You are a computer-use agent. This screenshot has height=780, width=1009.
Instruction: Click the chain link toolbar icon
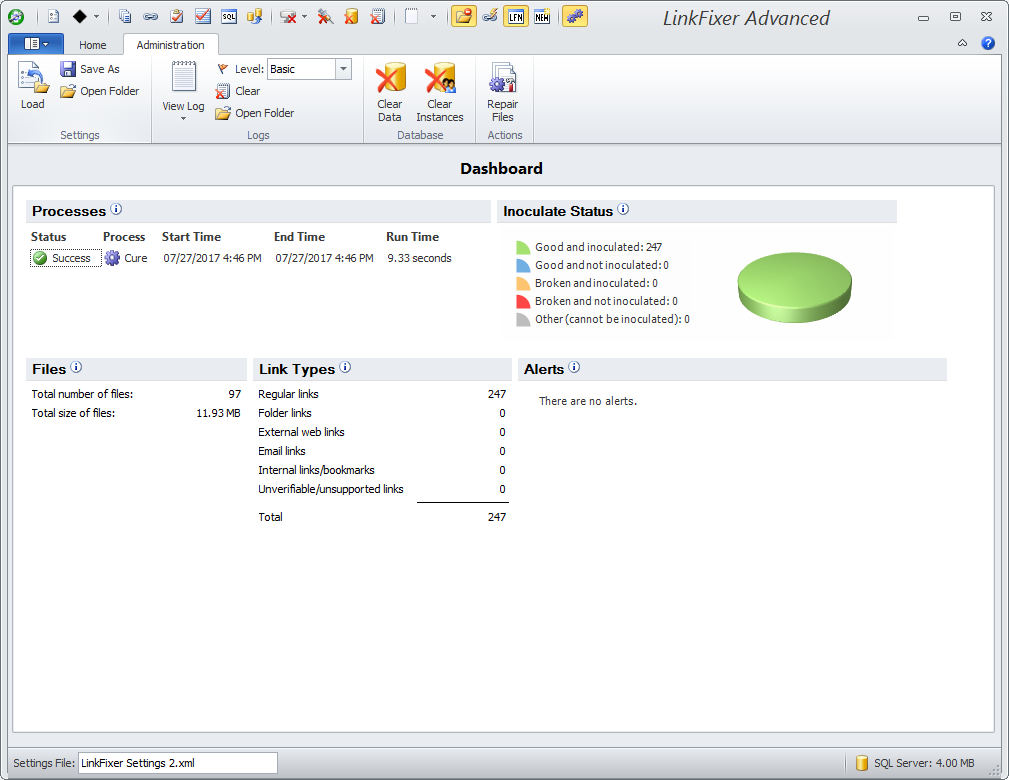click(151, 17)
